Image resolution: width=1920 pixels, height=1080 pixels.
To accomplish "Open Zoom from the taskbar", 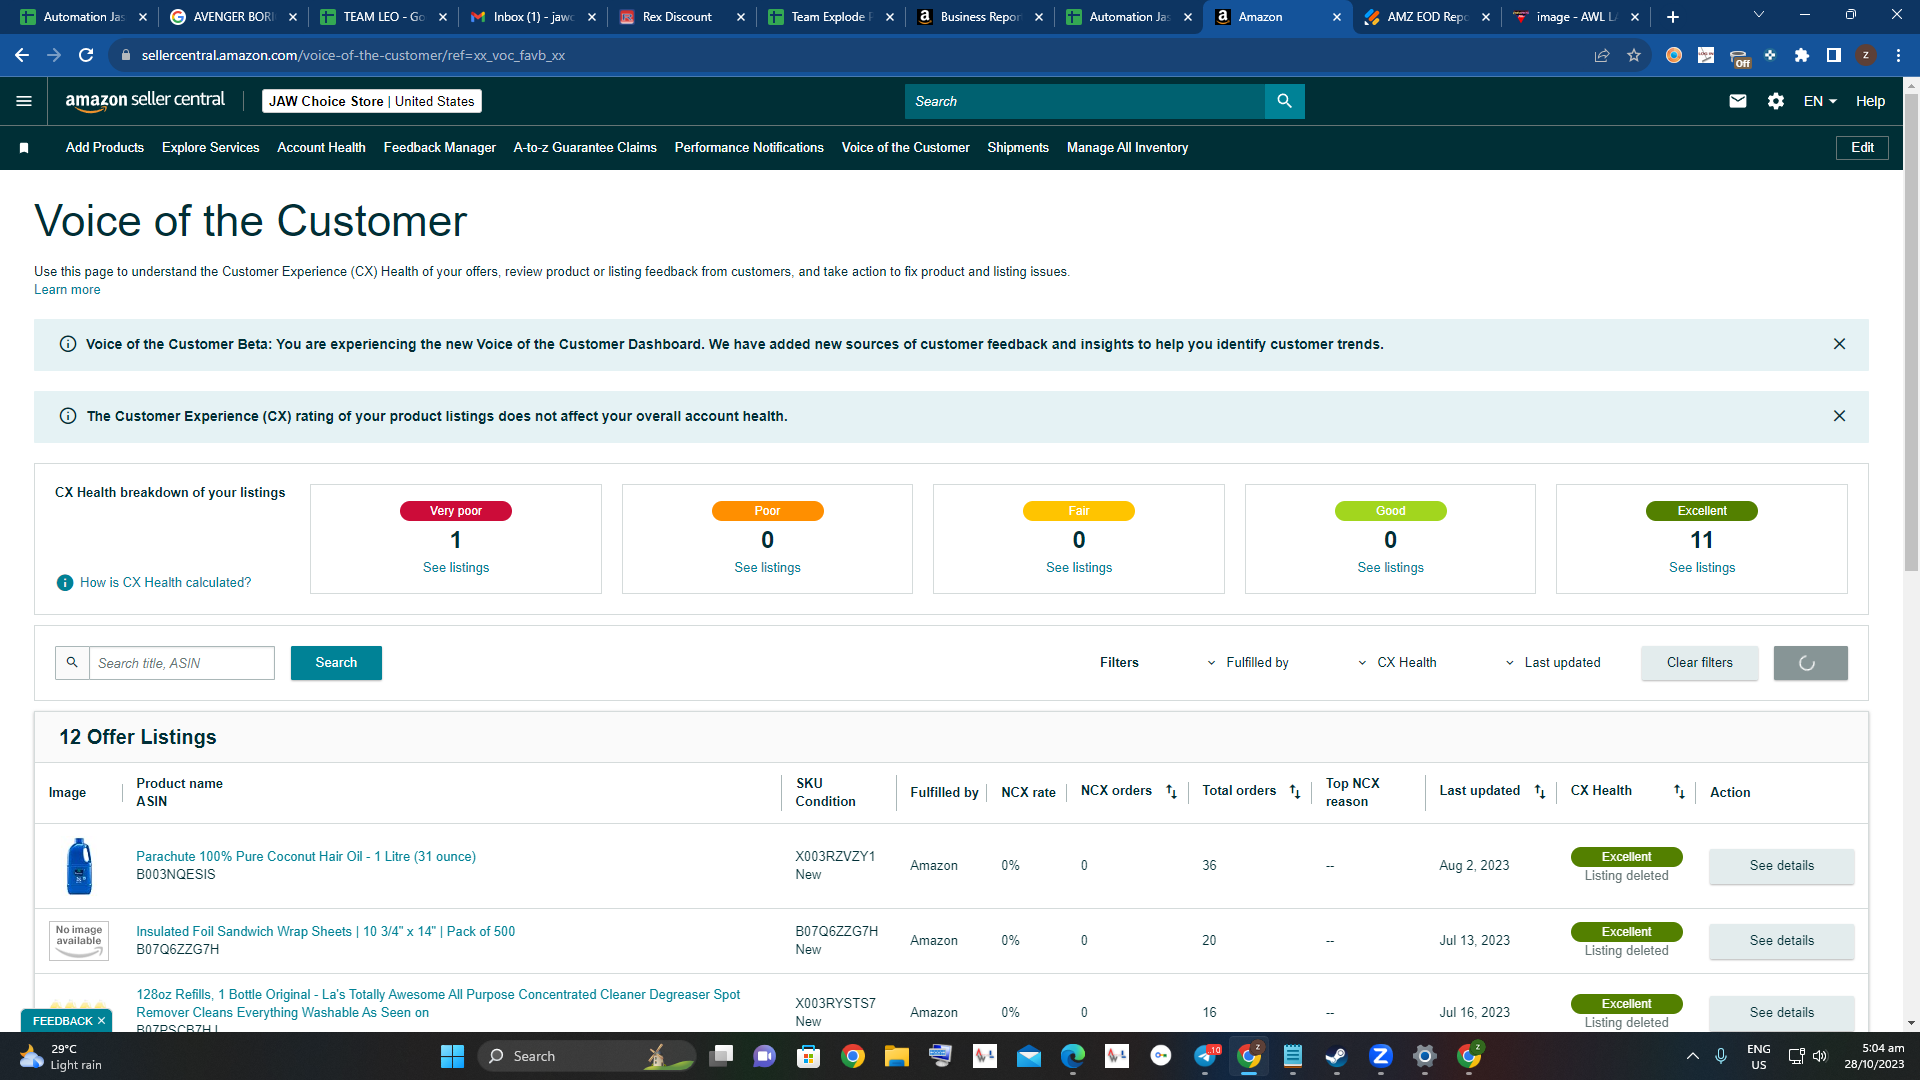I will pyautogui.click(x=1381, y=1056).
